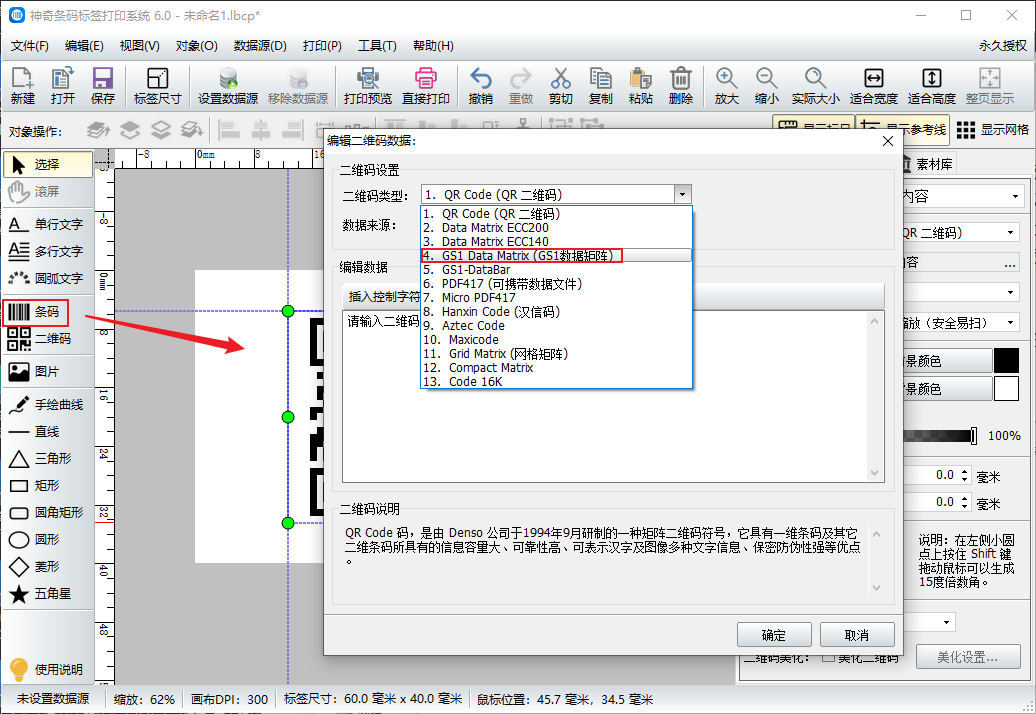Select the 条码 barcode tool
The image size is (1036, 714).
click(x=36, y=312)
